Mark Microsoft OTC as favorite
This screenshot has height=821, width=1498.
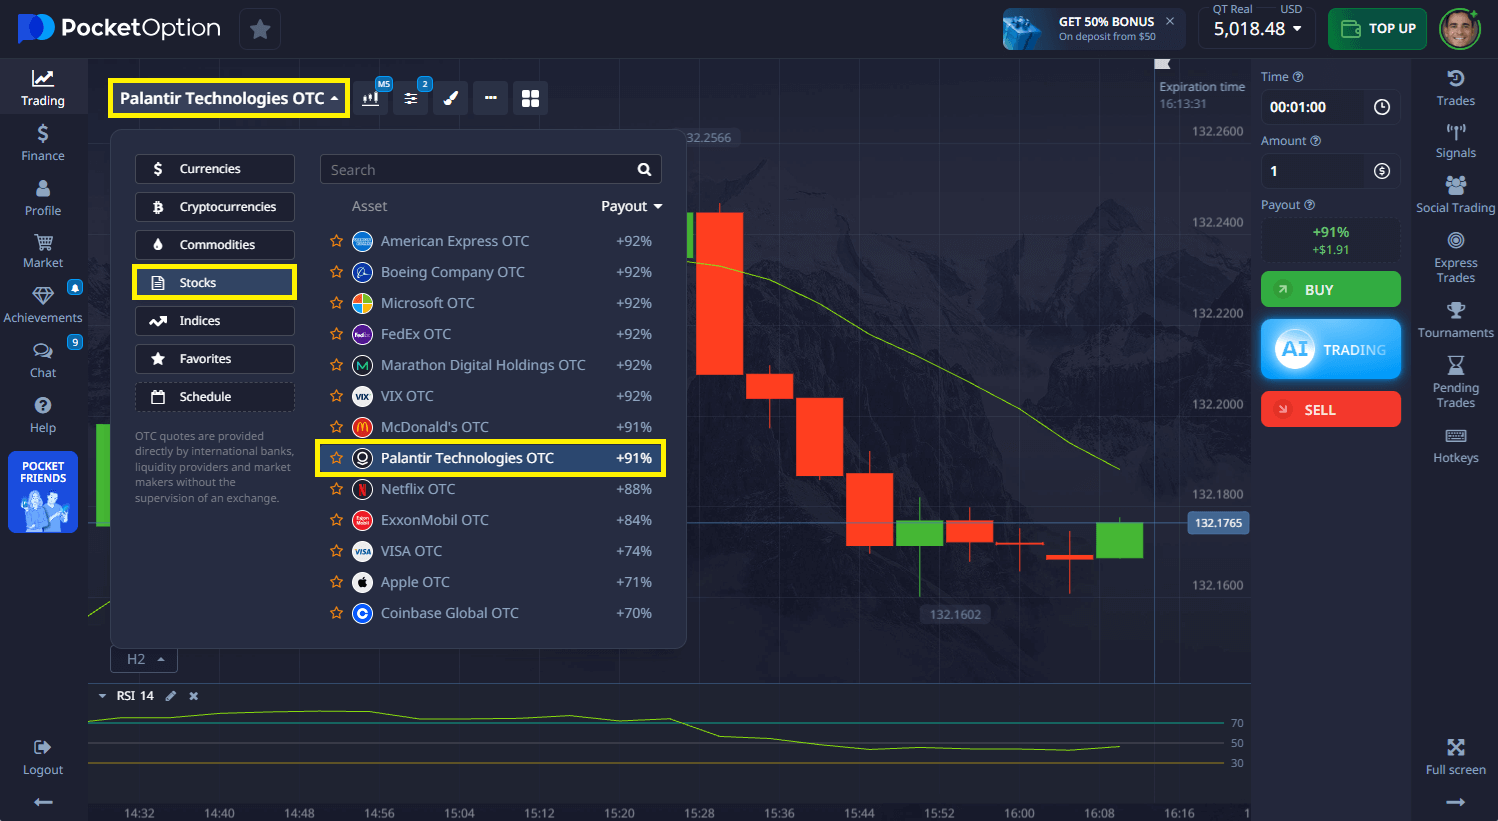pyautogui.click(x=336, y=303)
